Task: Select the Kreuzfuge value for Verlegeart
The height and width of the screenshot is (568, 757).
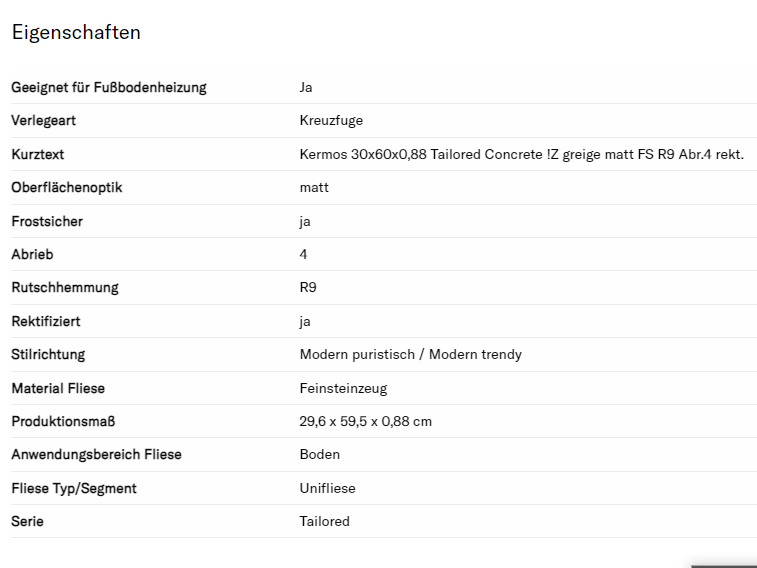Action: pyautogui.click(x=331, y=121)
